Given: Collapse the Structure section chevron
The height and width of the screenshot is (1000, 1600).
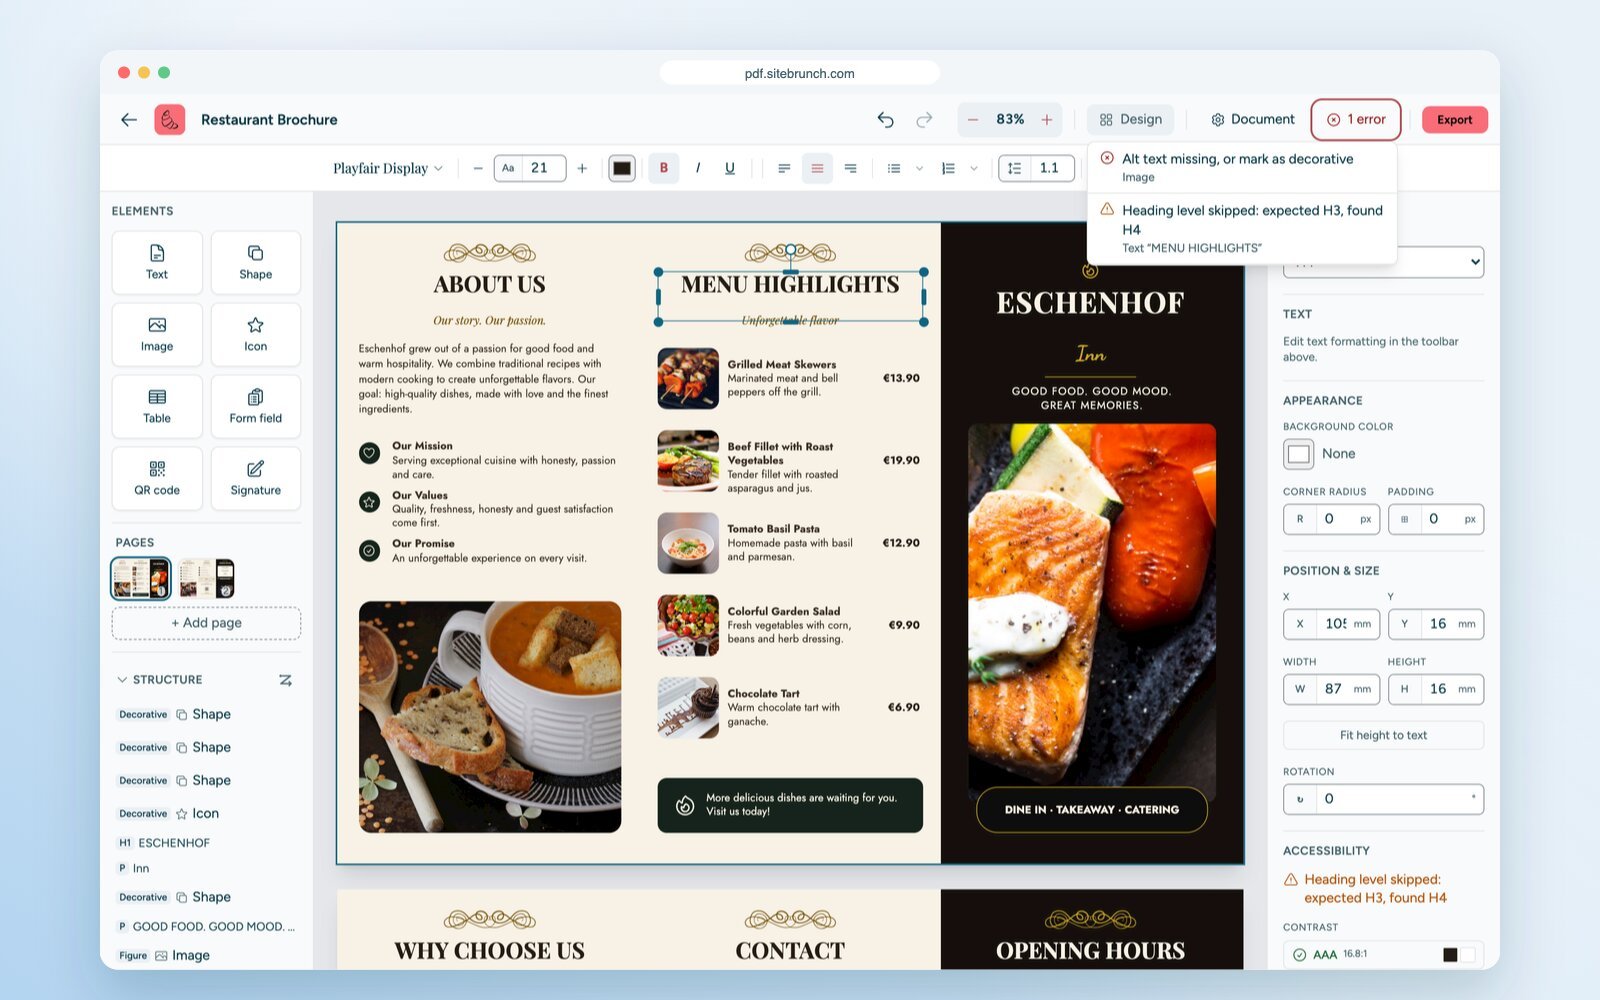Looking at the screenshot, I should (x=122, y=679).
